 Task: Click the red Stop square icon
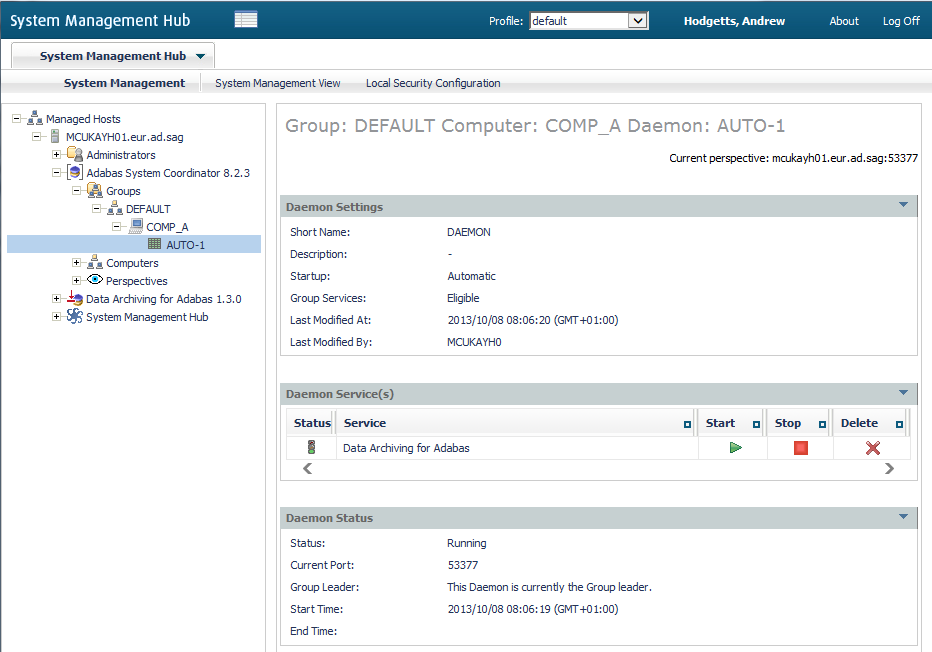[800, 448]
